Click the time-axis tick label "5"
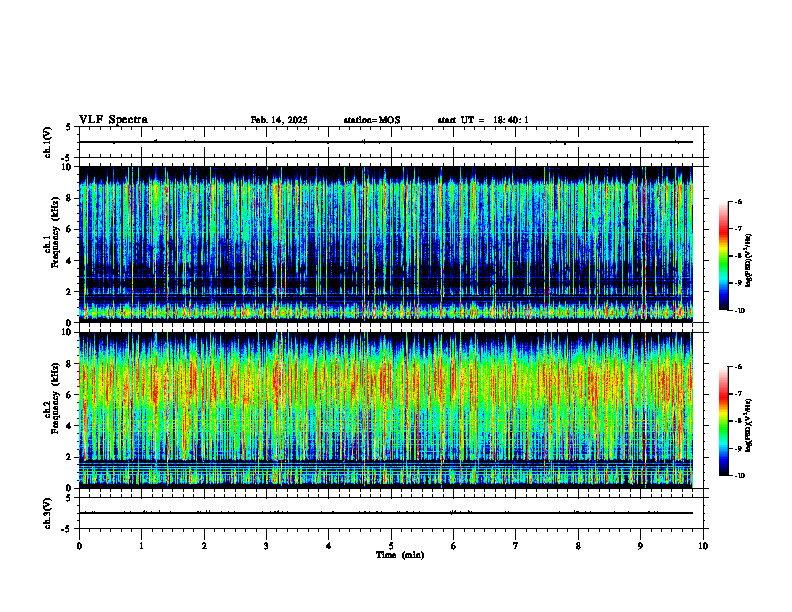The image size is (792, 612). (x=391, y=546)
